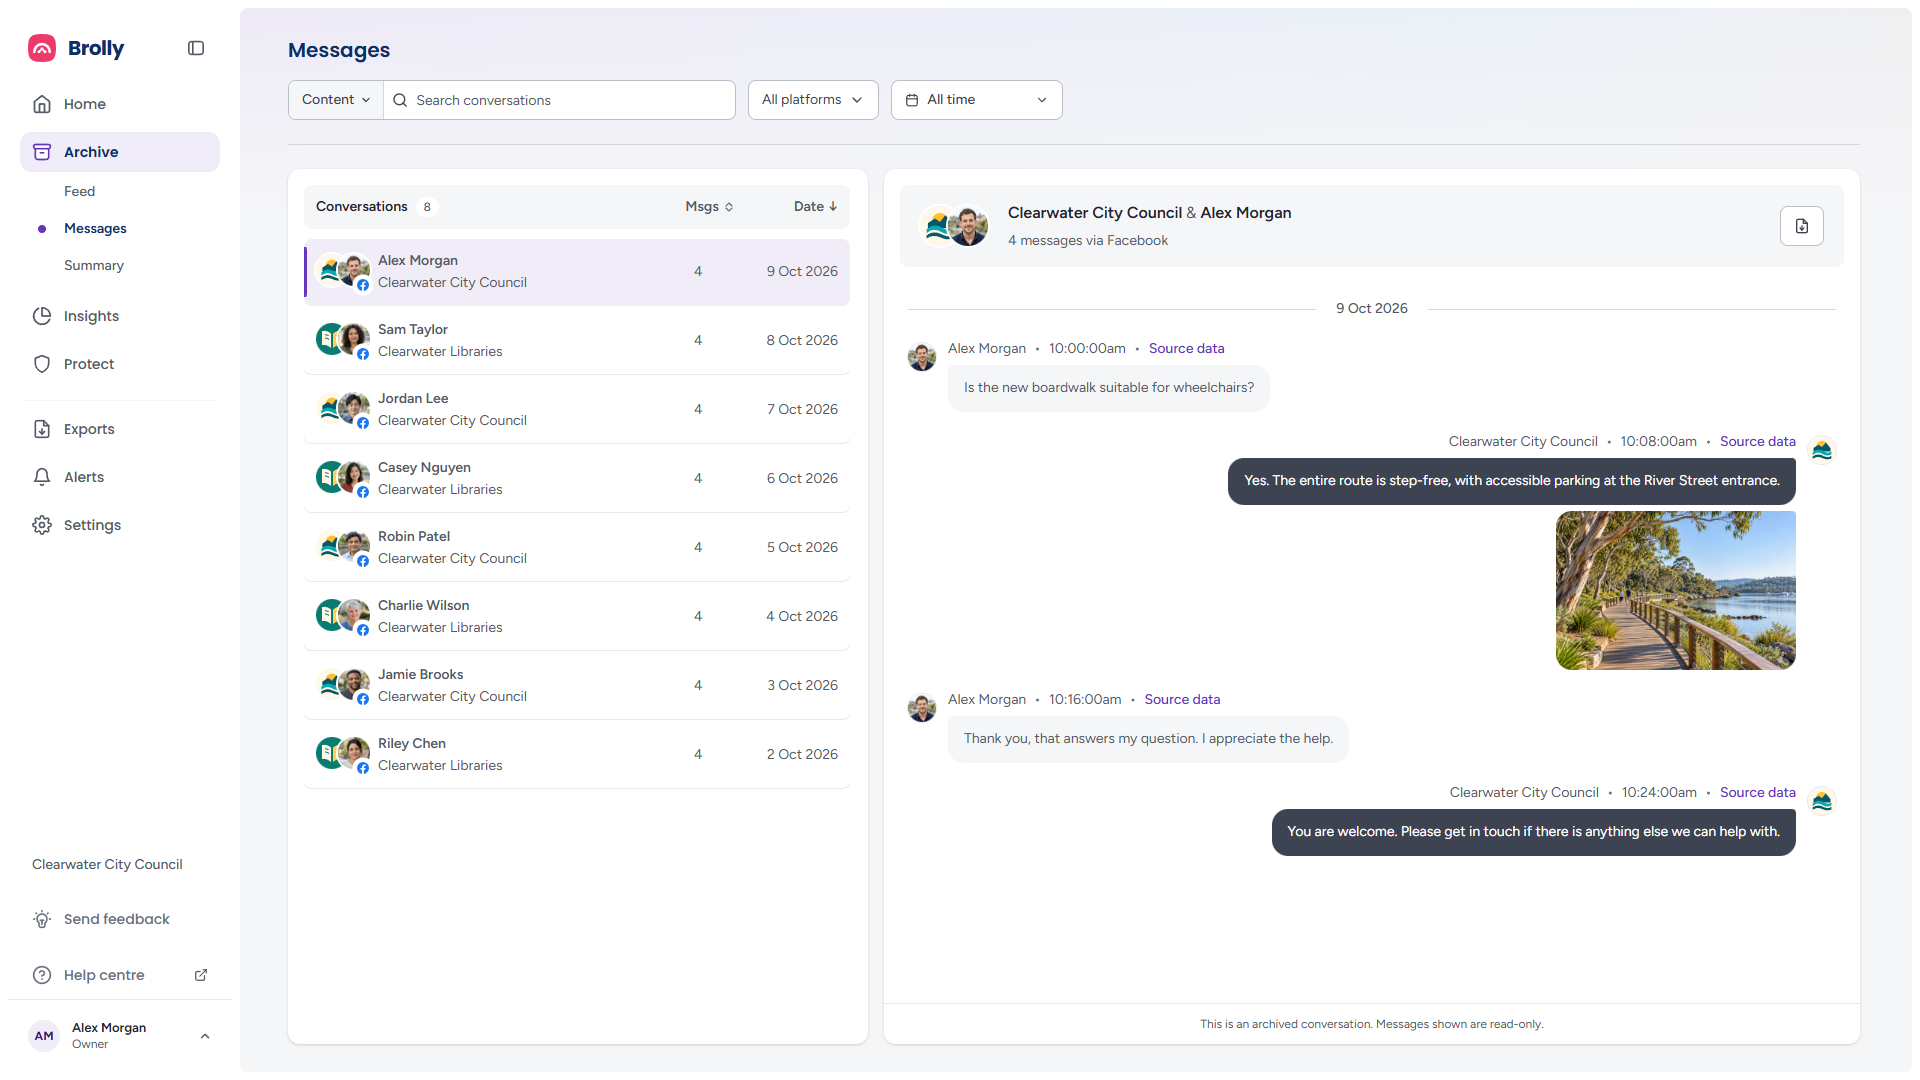Open the boardwalk photo attachment
Image resolution: width=1920 pixels, height=1080 pixels.
pos(1675,590)
